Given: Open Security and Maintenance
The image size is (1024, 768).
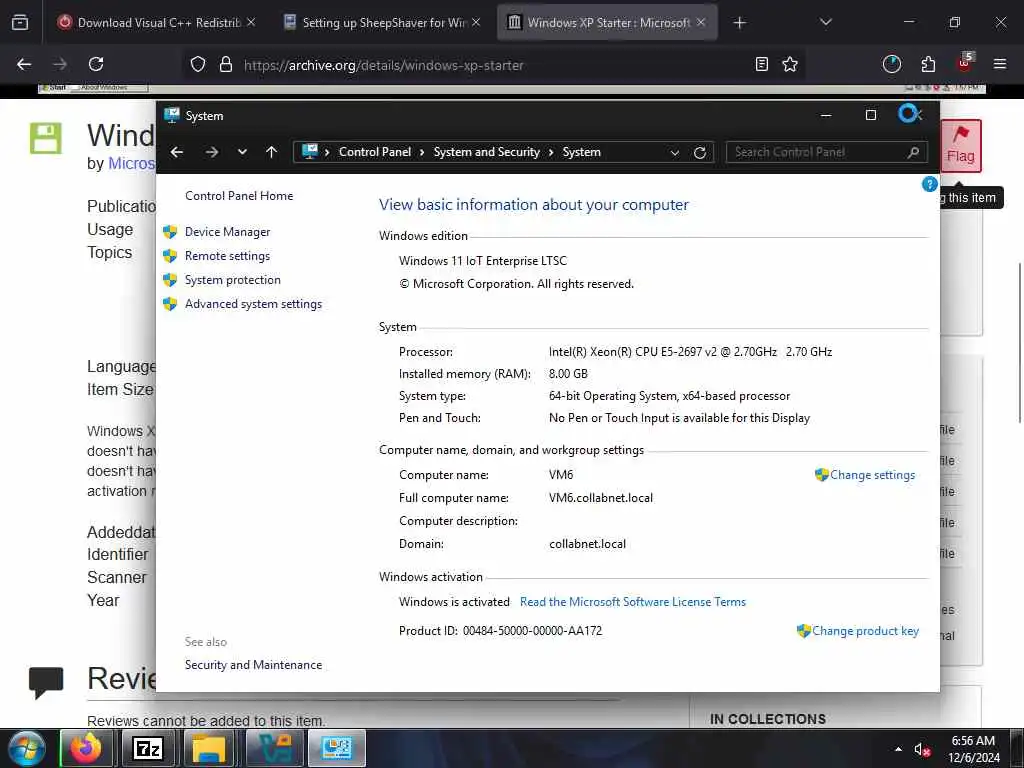Looking at the screenshot, I should click(x=253, y=665).
